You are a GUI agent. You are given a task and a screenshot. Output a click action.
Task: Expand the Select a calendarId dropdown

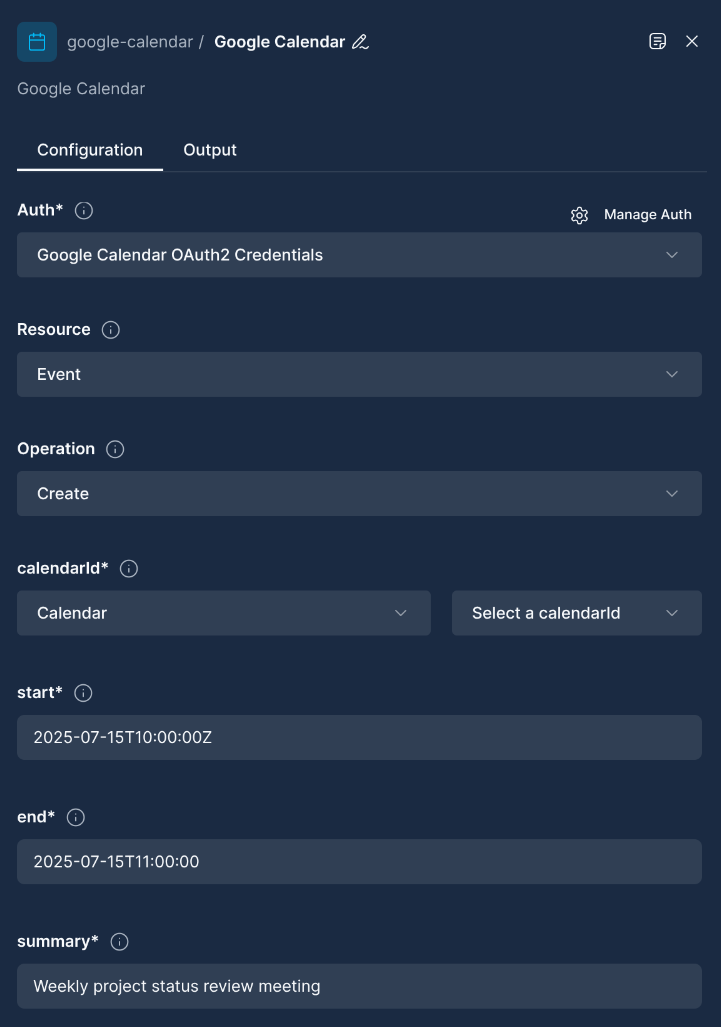(576, 613)
